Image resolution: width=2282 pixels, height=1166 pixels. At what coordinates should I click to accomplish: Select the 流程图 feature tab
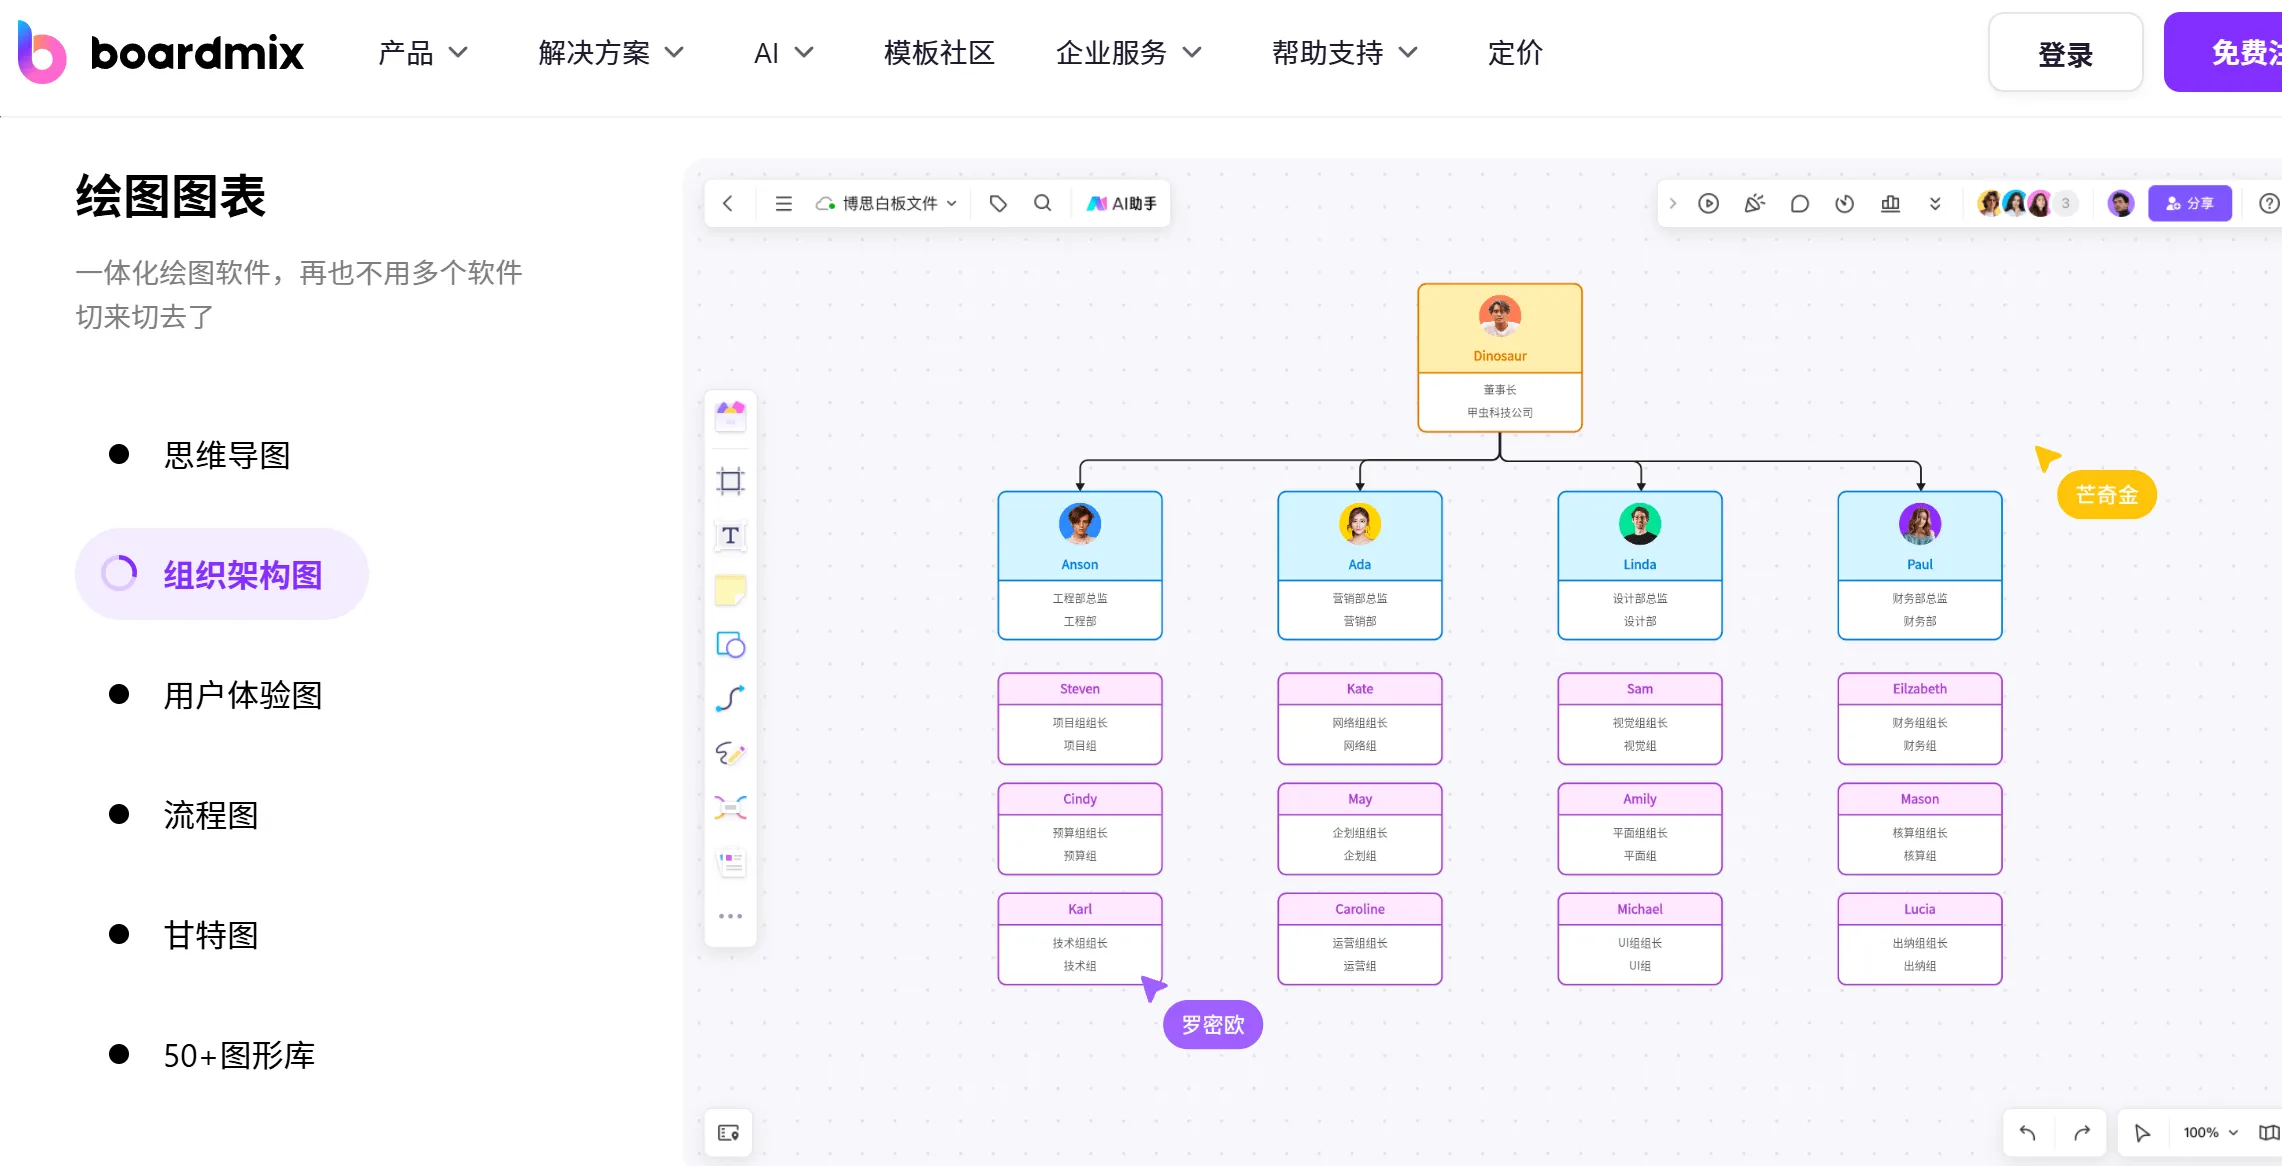[211, 815]
